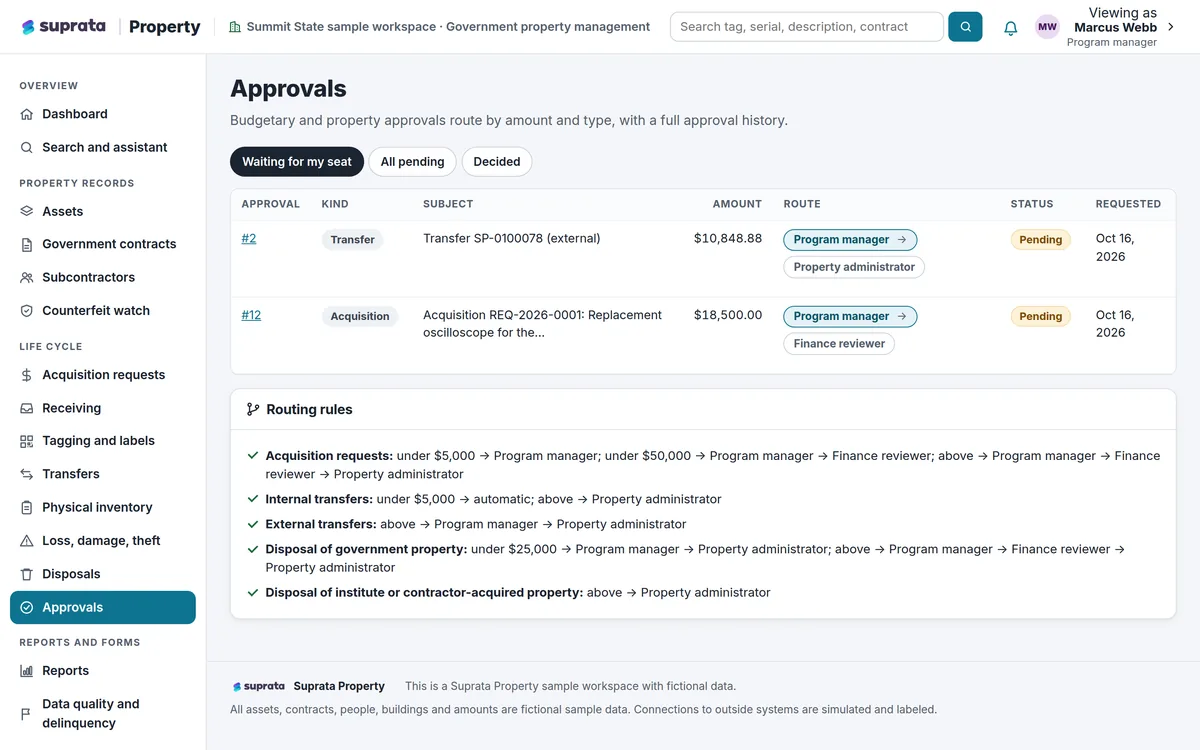Open Subcontractors from the sidebar

tap(103, 277)
